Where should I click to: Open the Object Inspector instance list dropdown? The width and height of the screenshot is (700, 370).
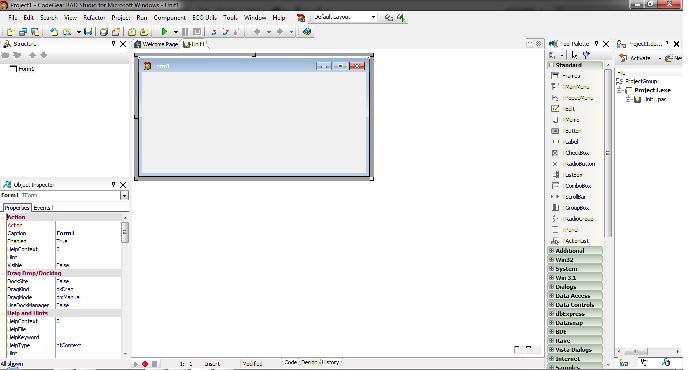click(x=124, y=195)
